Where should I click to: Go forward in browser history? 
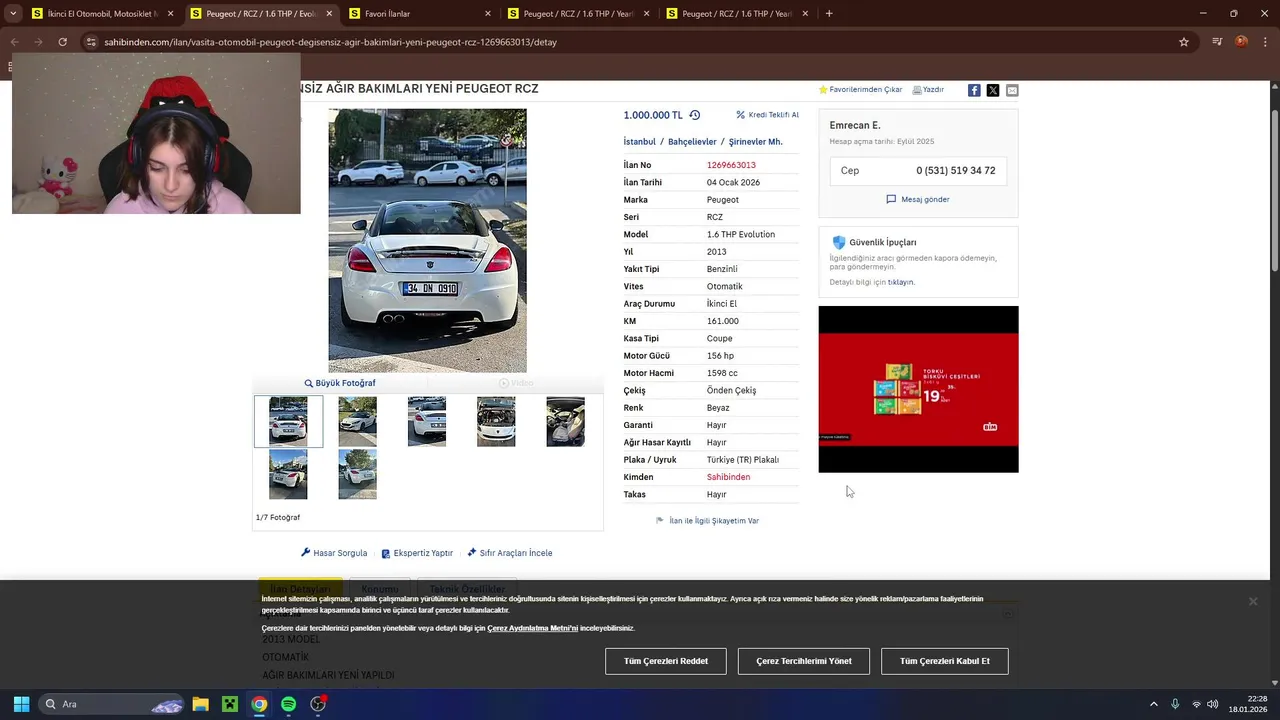[x=38, y=42]
